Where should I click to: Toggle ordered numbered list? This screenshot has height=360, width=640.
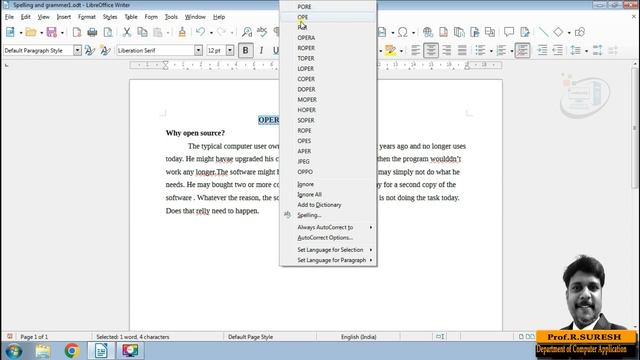(501, 50)
